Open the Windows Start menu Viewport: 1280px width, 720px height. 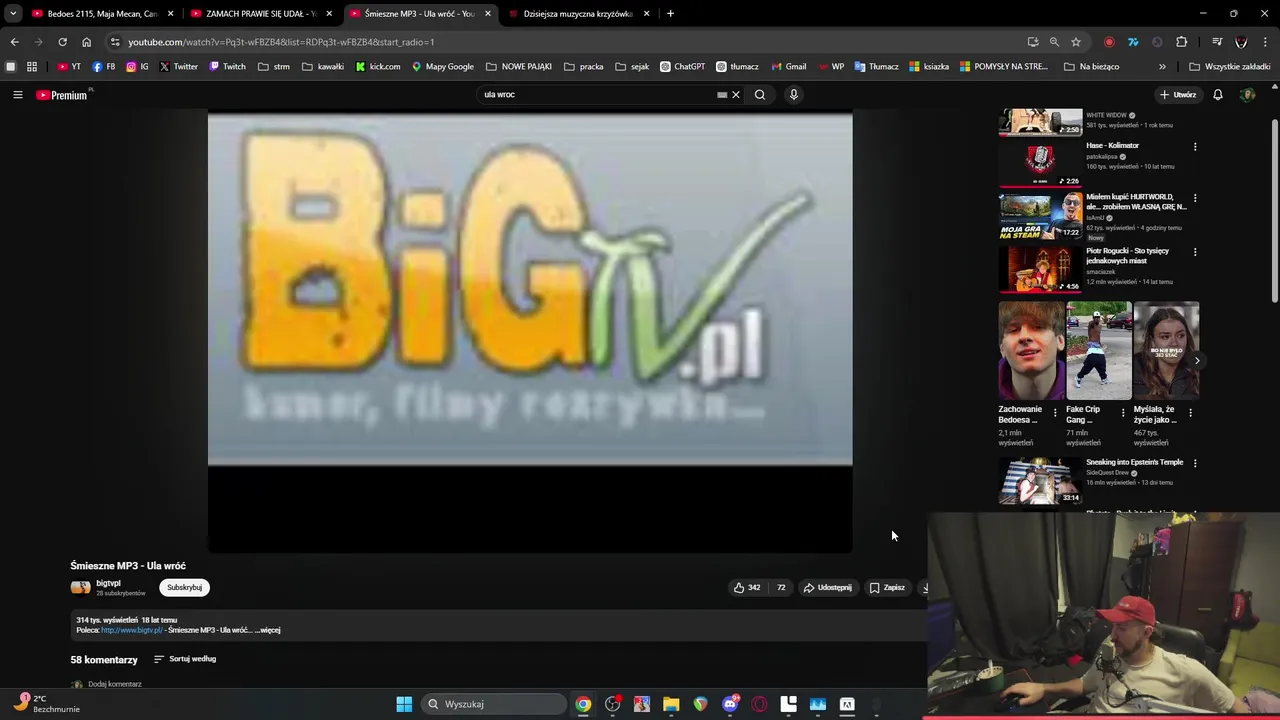404,704
